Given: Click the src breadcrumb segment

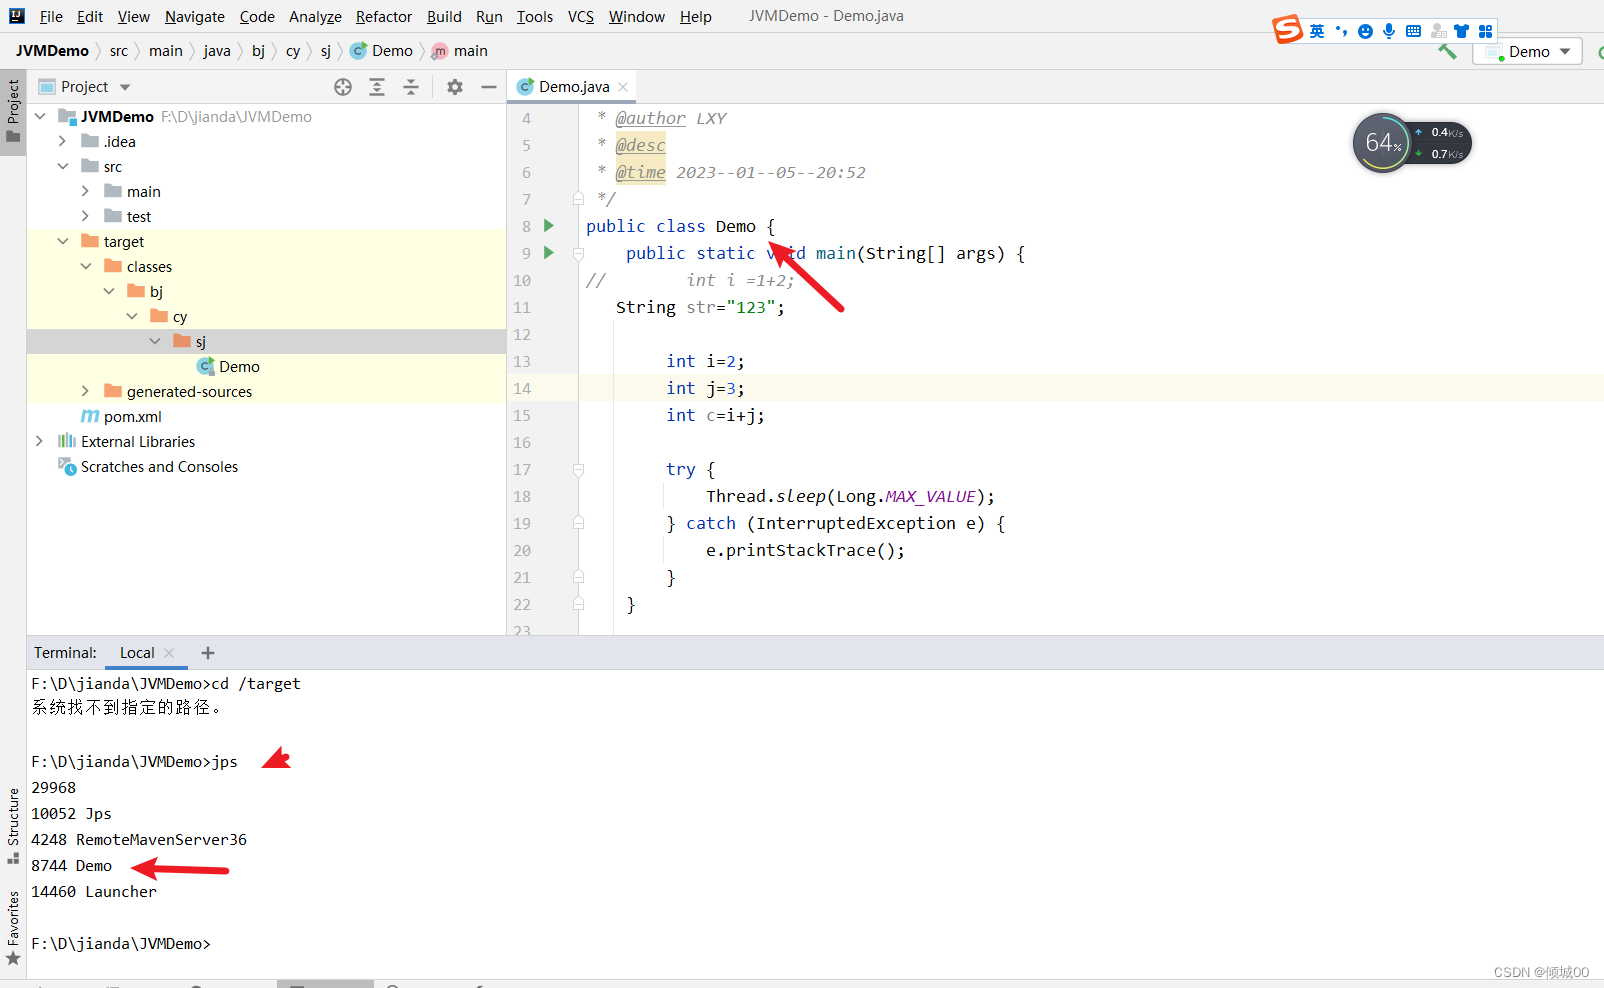Looking at the screenshot, I should [x=119, y=51].
